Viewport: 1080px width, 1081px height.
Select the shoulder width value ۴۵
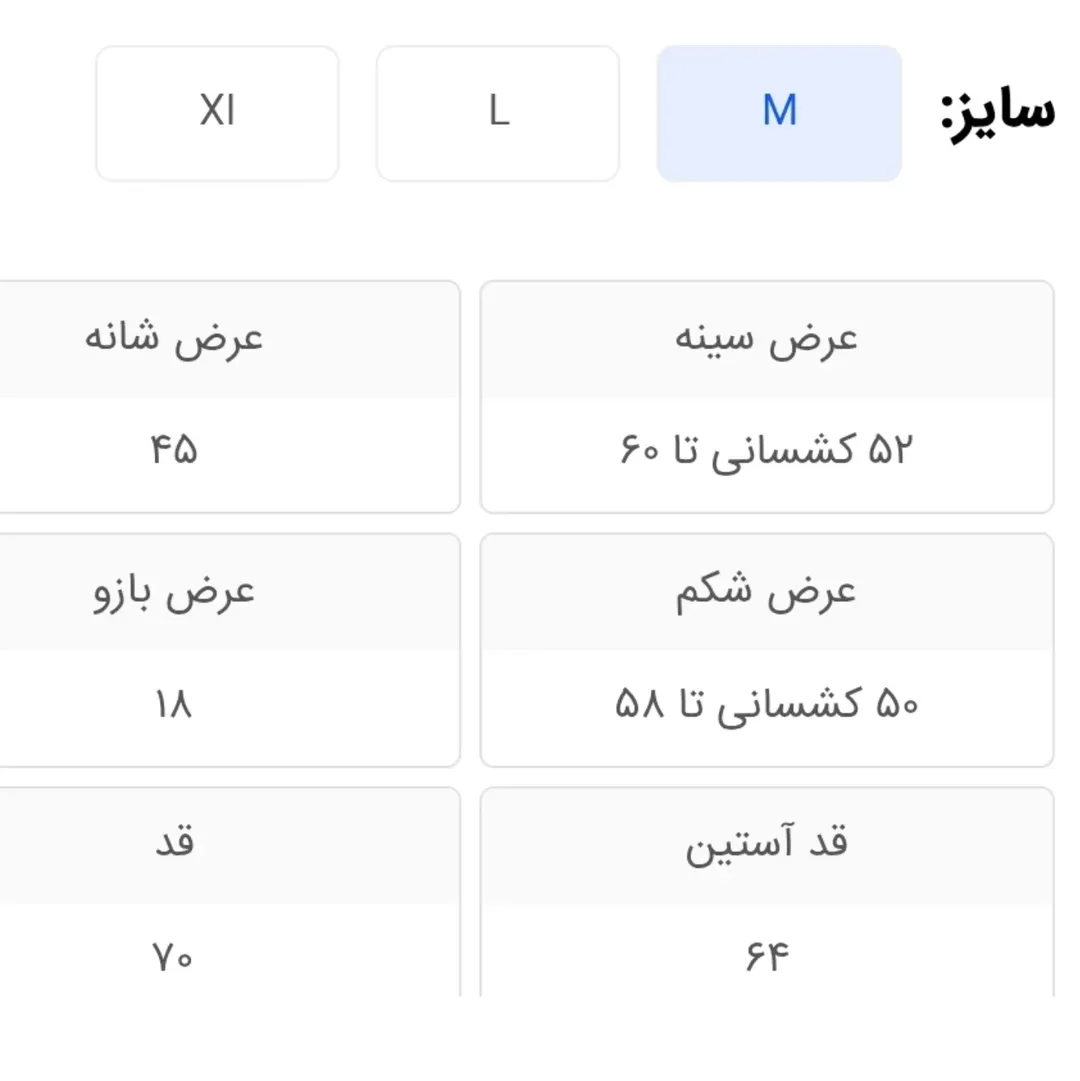tap(174, 452)
